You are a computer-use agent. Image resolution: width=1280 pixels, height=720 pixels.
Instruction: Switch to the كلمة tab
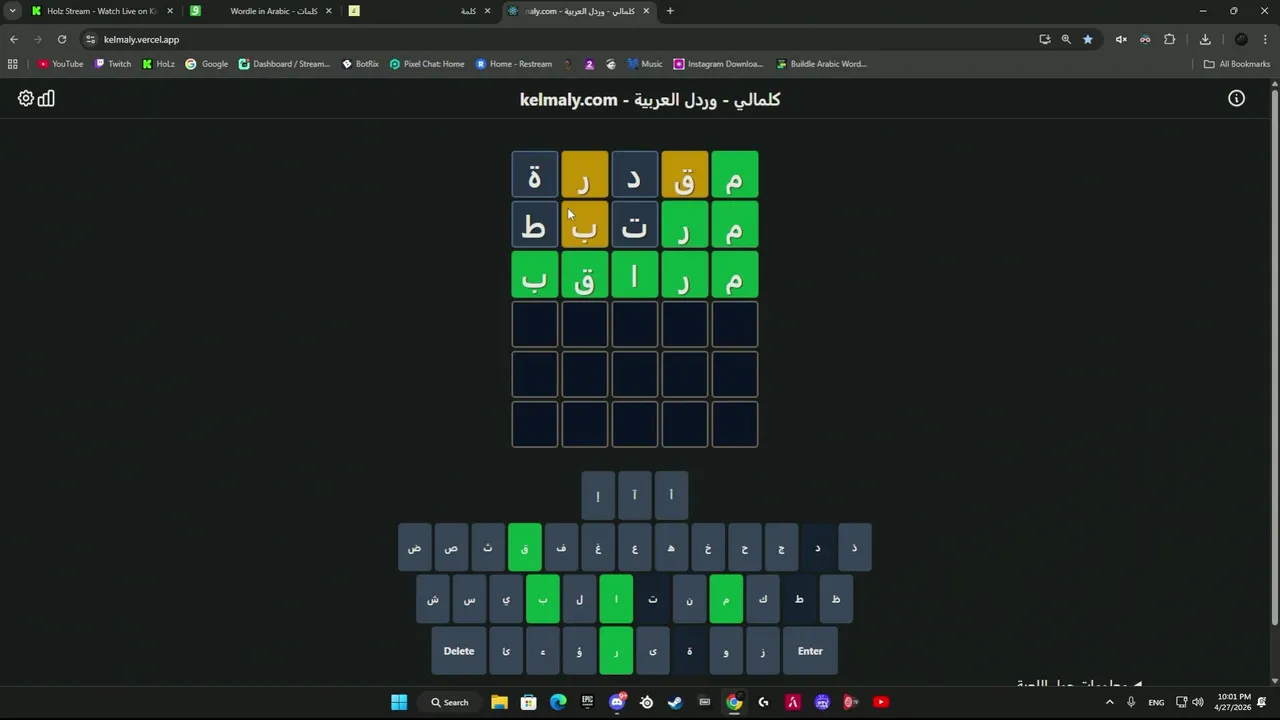[420, 11]
